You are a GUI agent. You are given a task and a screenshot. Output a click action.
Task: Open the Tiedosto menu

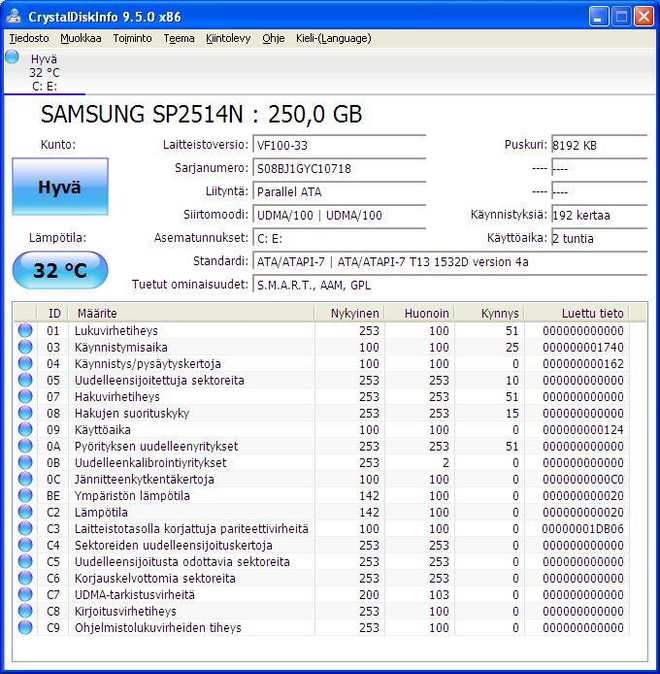point(29,38)
